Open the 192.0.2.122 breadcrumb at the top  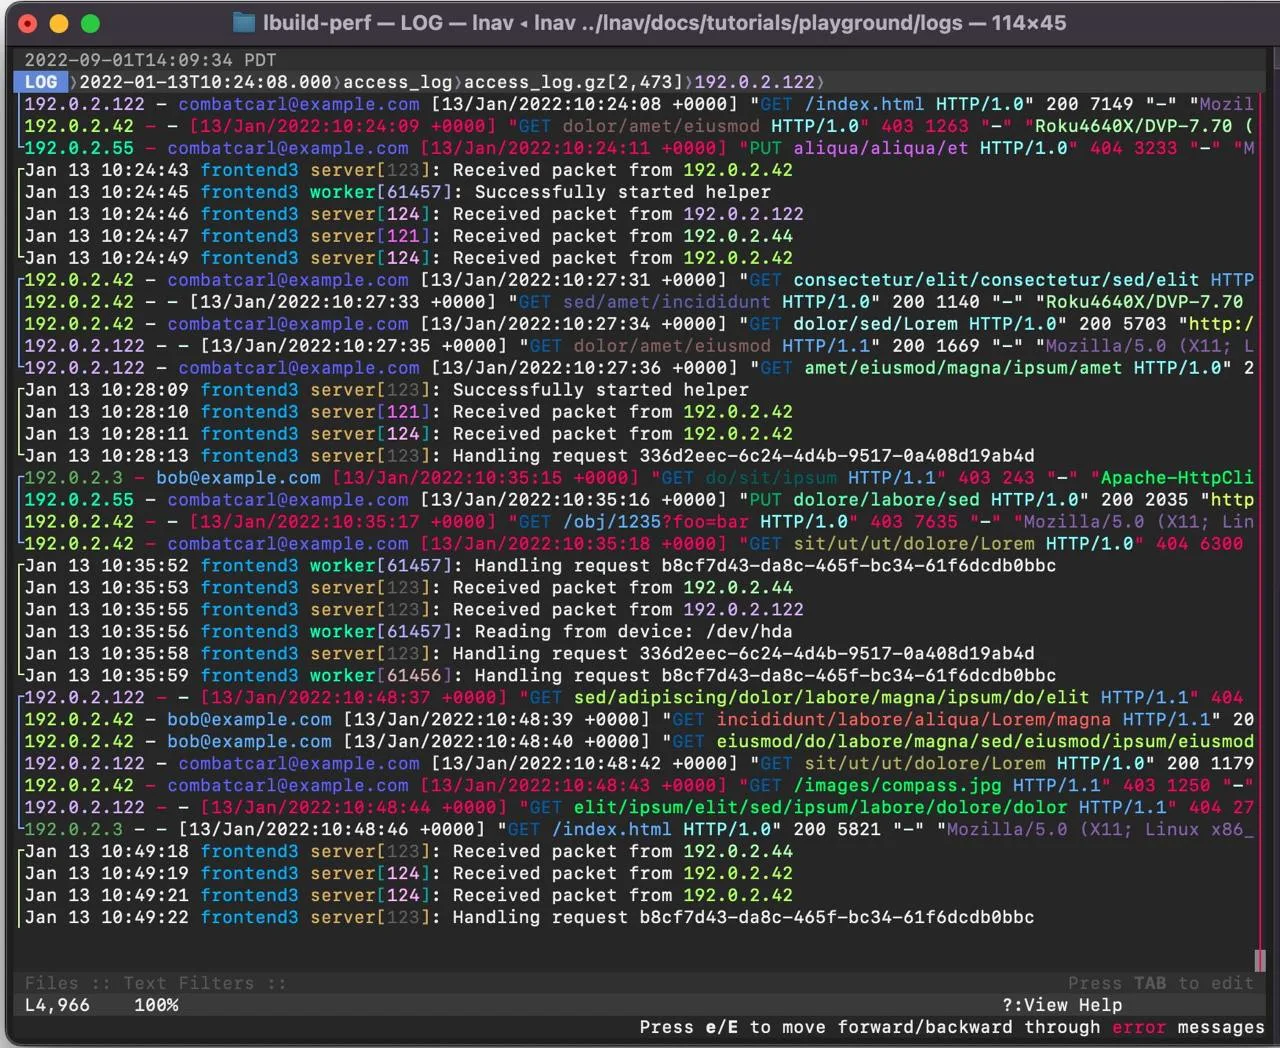coord(754,82)
